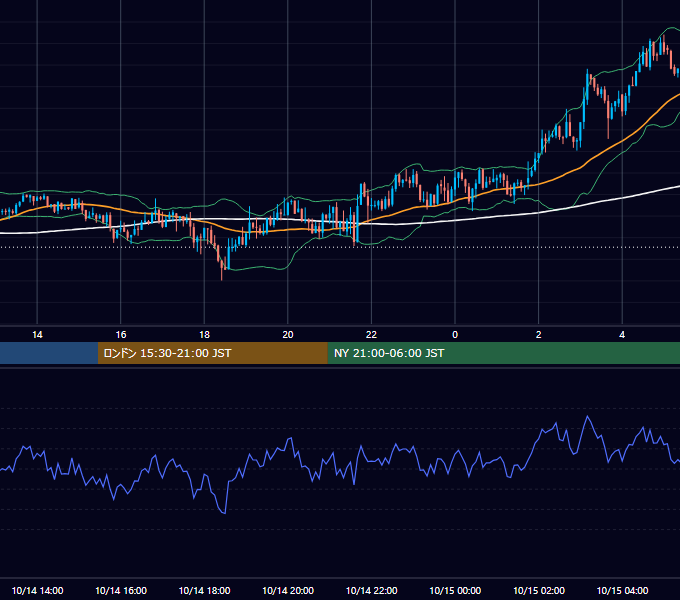Click the blue session bar before ロンドン
Image resolution: width=680 pixels, height=600 pixels.
tap(49, 353)
